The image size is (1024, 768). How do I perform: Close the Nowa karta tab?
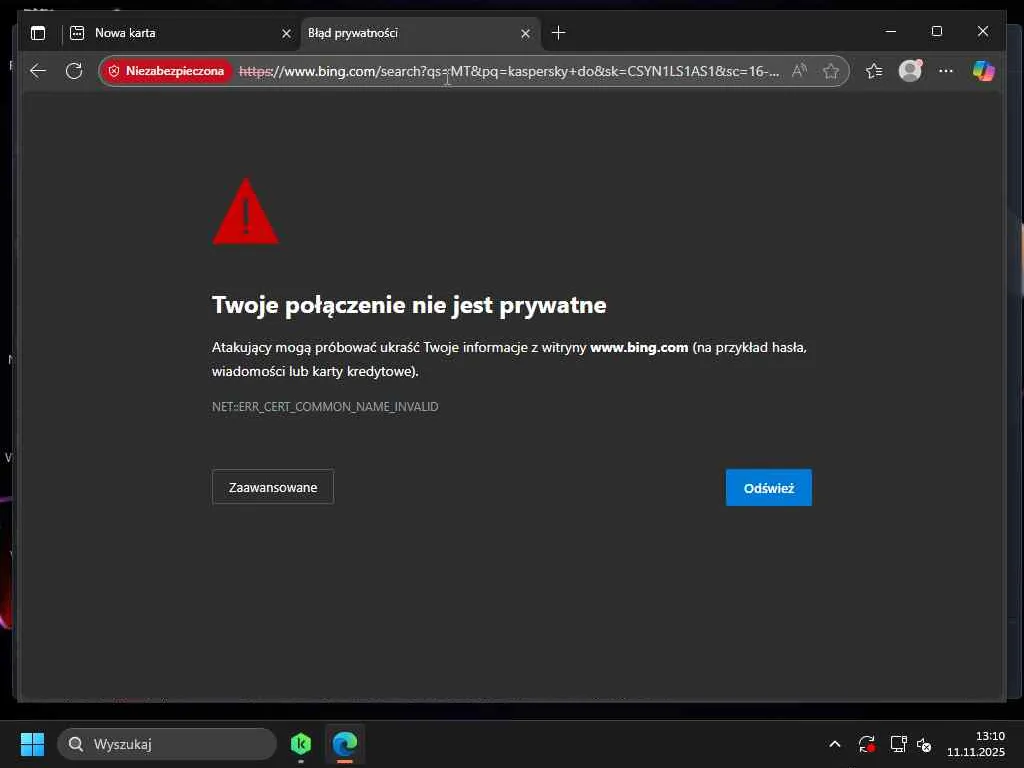[286, 33]
